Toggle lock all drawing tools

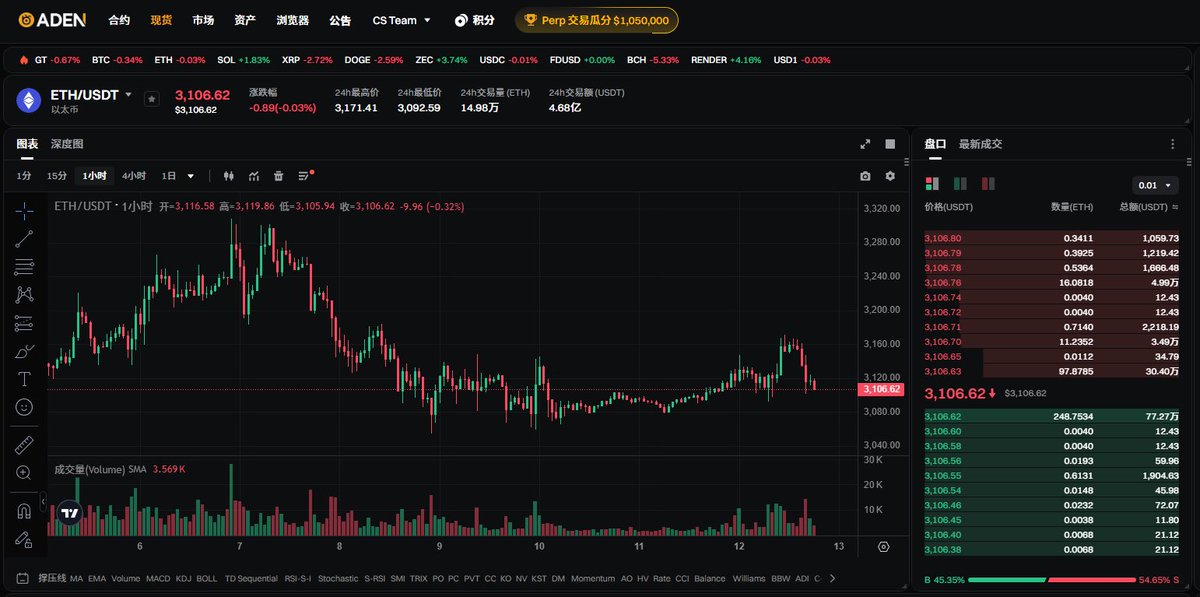click(x=24, y=539)
